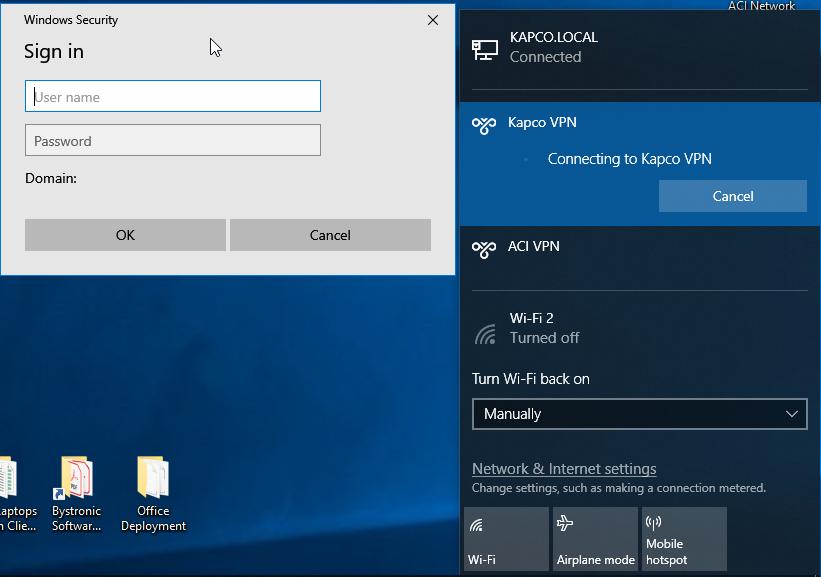Screen dimensions: 821x577
Task: Click the Domain label in dialog
Action: [x=51, y=178]
